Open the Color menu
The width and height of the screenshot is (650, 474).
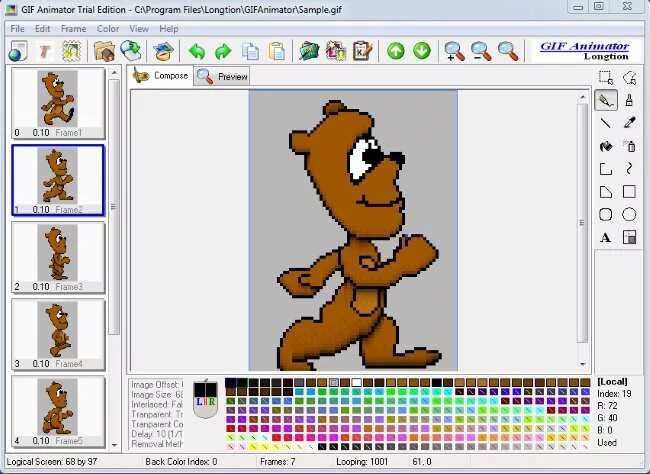tap(108, 29)
